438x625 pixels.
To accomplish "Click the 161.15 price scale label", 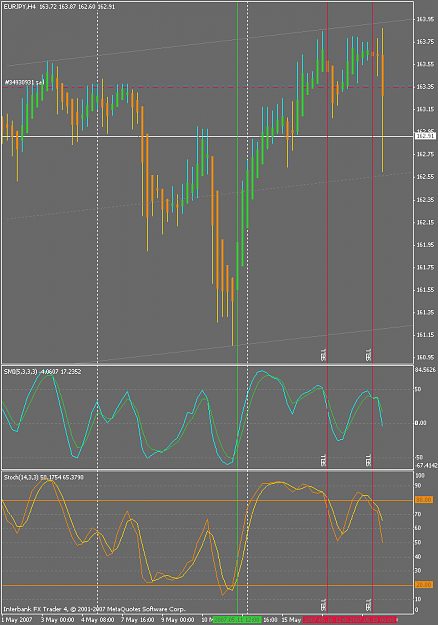I will click(425, 335).
